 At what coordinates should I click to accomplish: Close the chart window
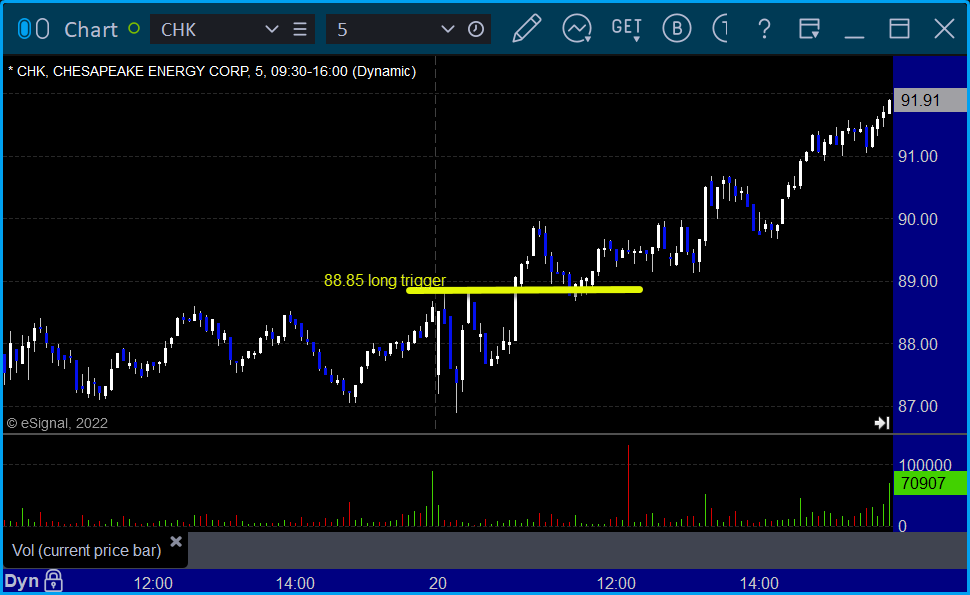click(944, 28)
